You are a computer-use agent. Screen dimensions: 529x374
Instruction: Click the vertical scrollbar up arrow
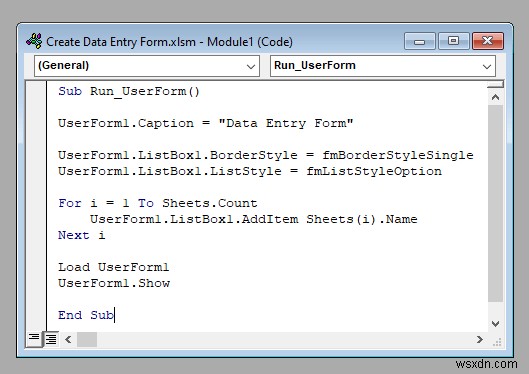tap(495, 98)
